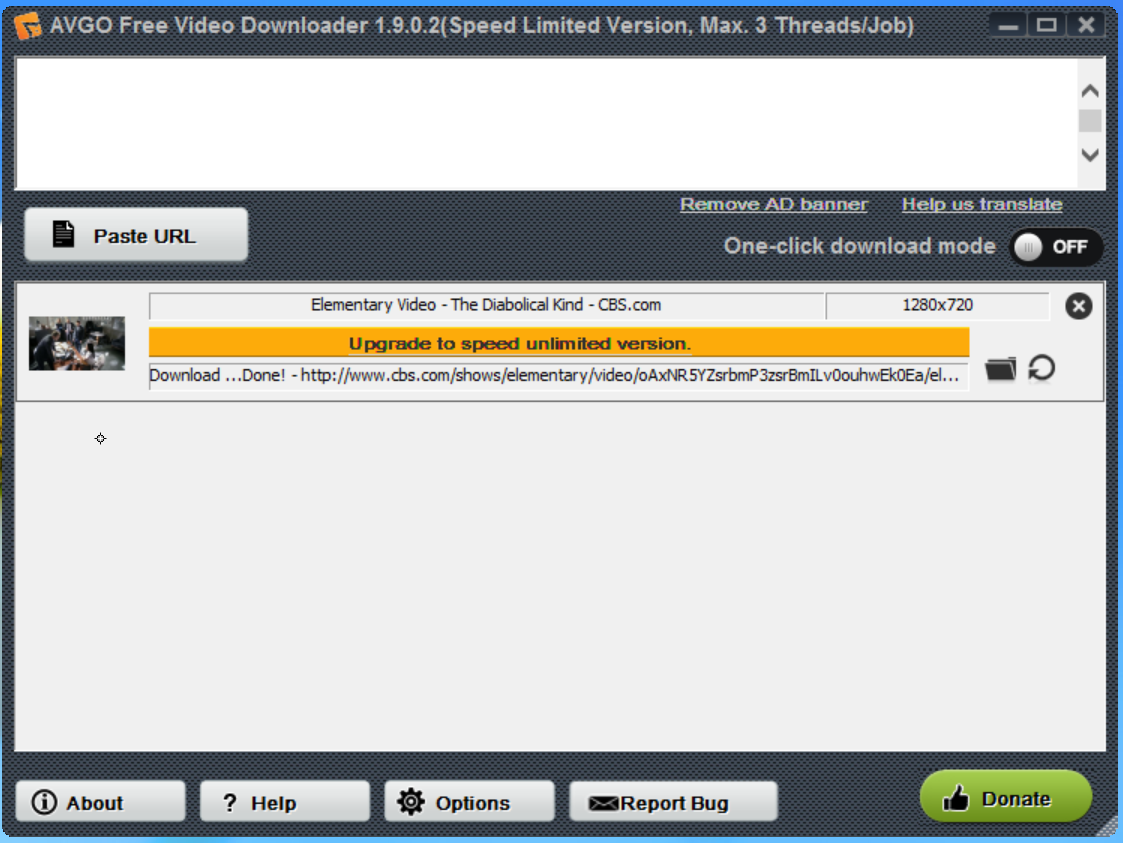1123x843 pixels.
Task: Click the One-click download mode label
Action: point(859,246)
